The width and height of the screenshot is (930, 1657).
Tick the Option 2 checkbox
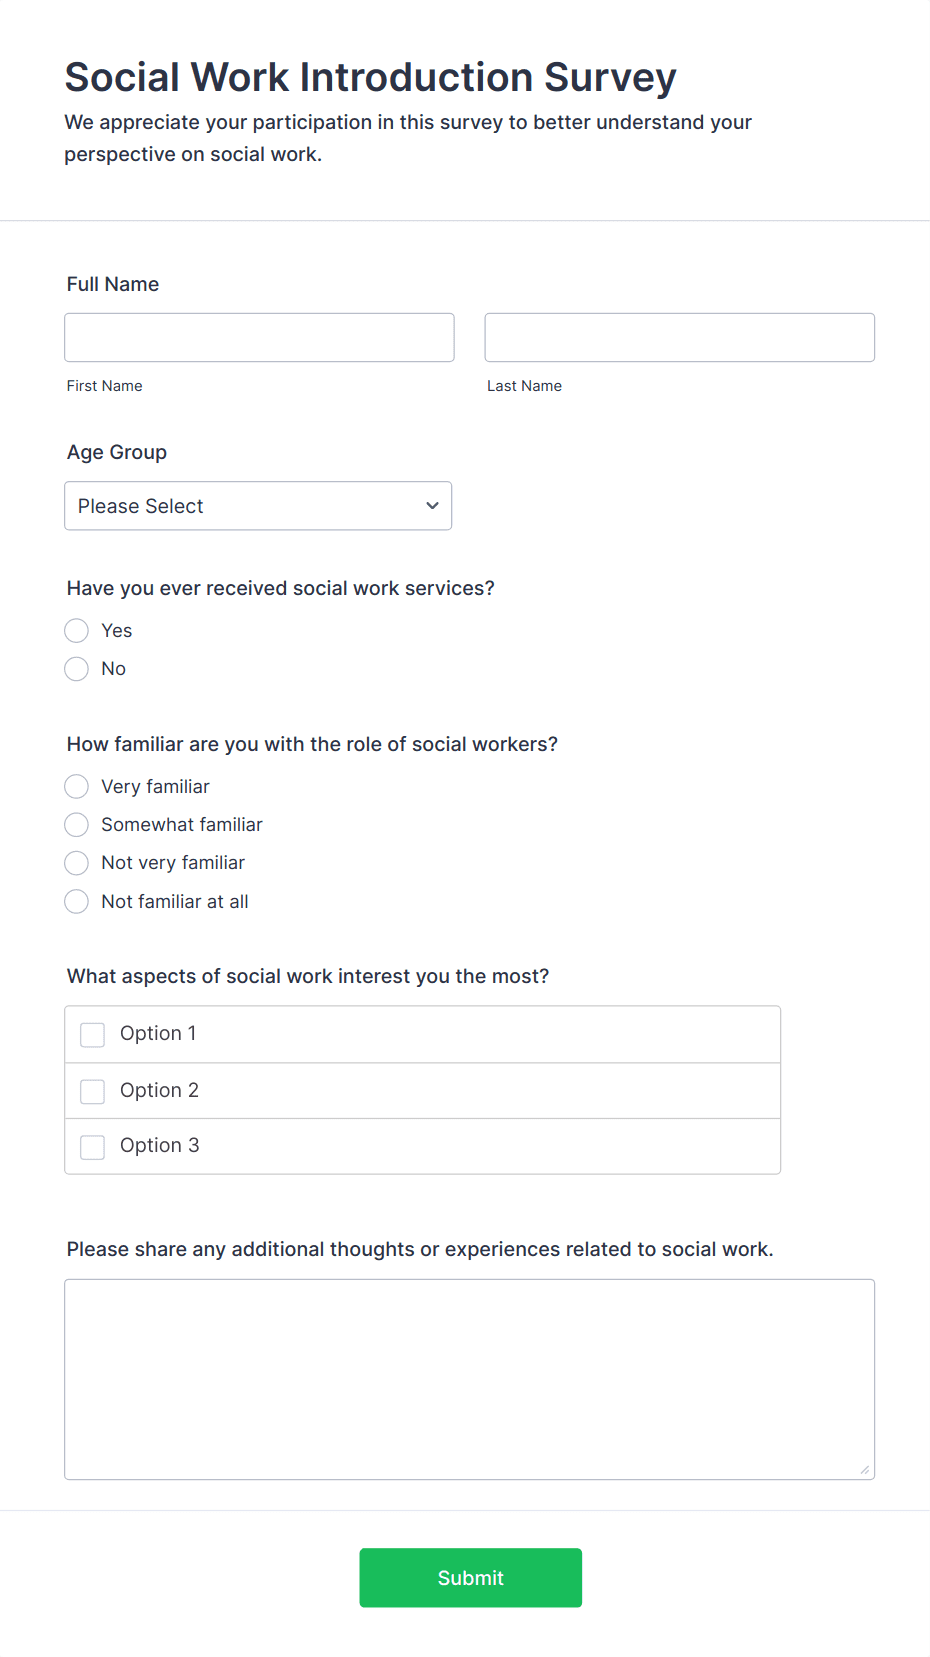[93, 1091]
